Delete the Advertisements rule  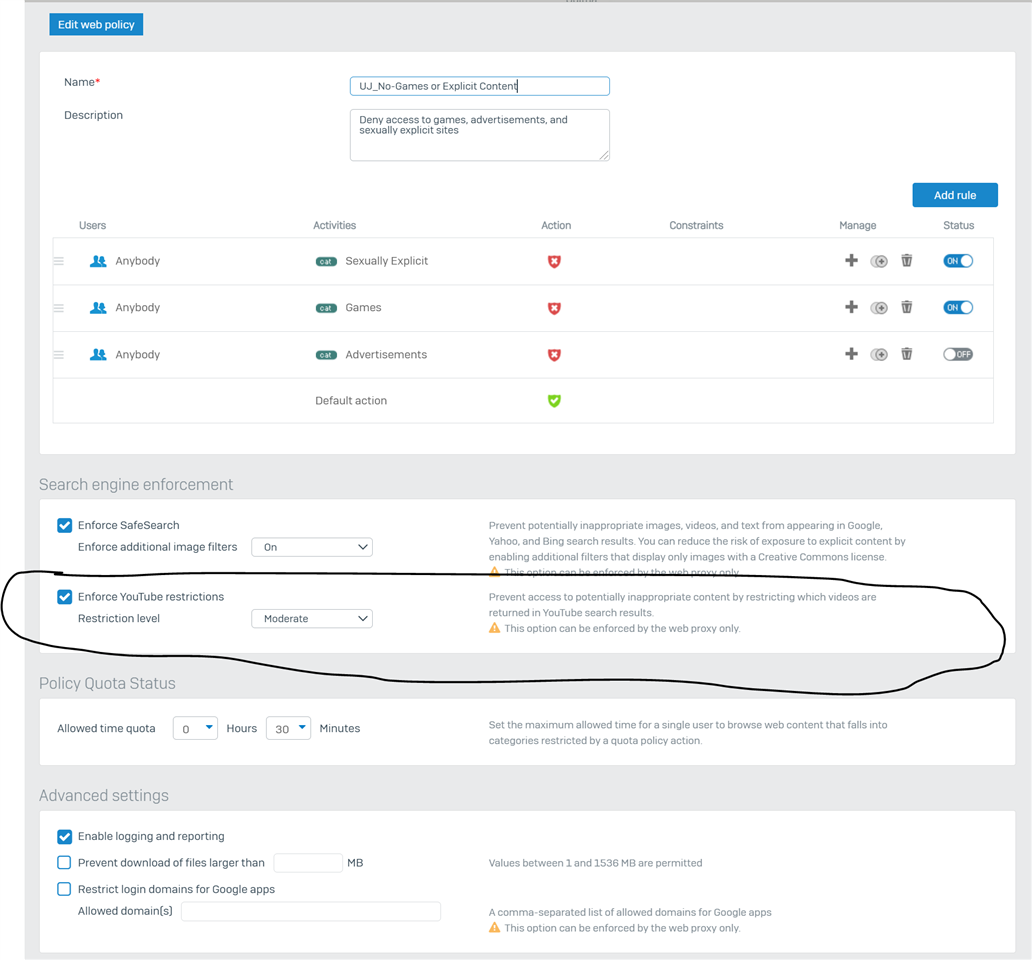point(906,354)
